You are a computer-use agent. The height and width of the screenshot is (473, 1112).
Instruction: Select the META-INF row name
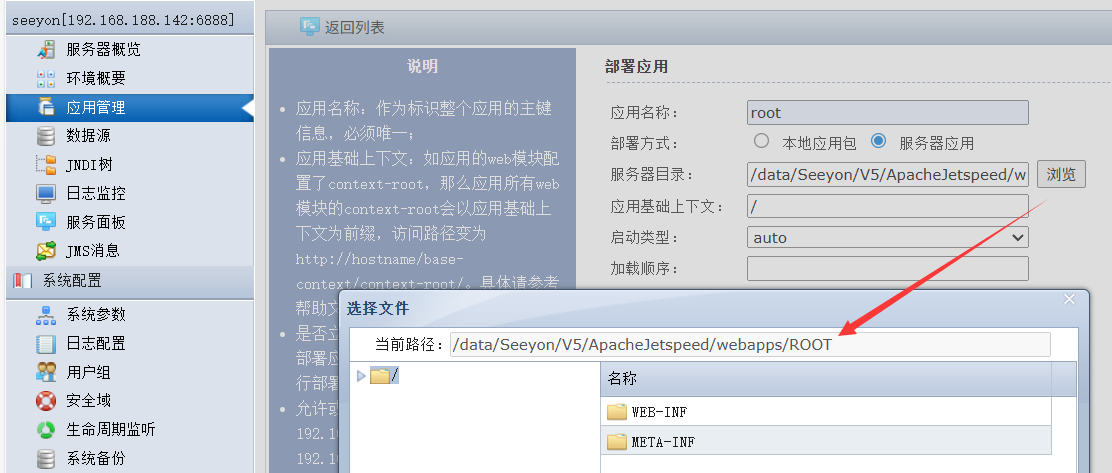(663, 442)
